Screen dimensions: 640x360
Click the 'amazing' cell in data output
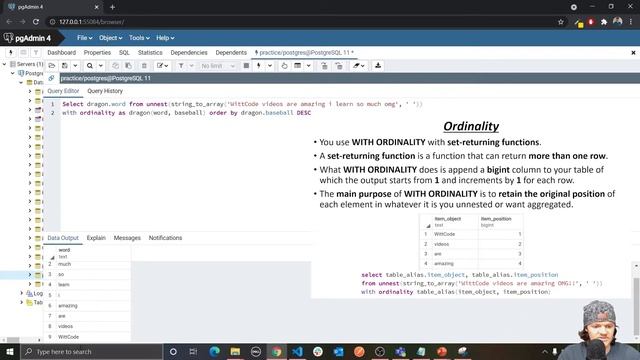pyautogui.click(x=93, y=305)
